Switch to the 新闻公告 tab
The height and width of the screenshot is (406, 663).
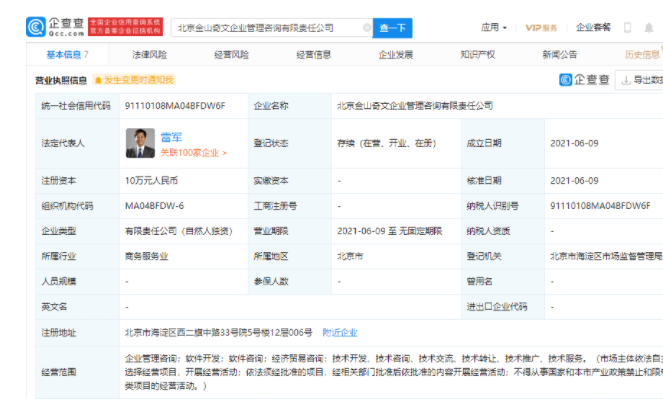pos(559,55)
